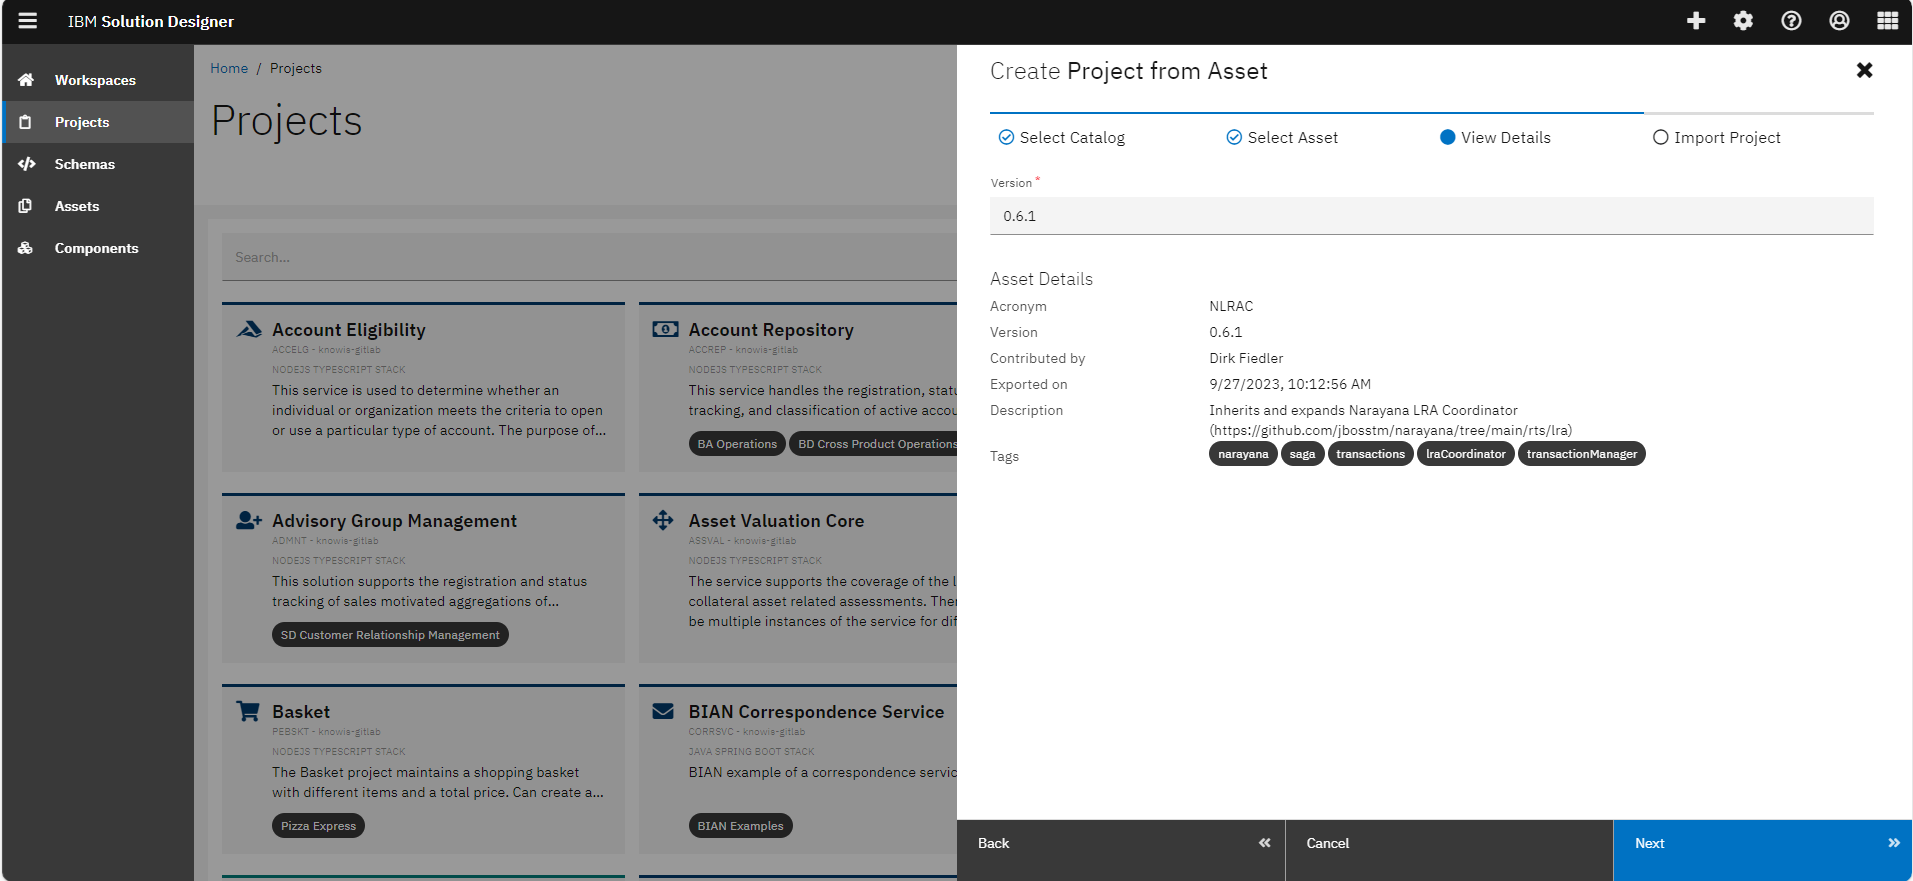Open the Advisory Group Management project title

[394, 520]
